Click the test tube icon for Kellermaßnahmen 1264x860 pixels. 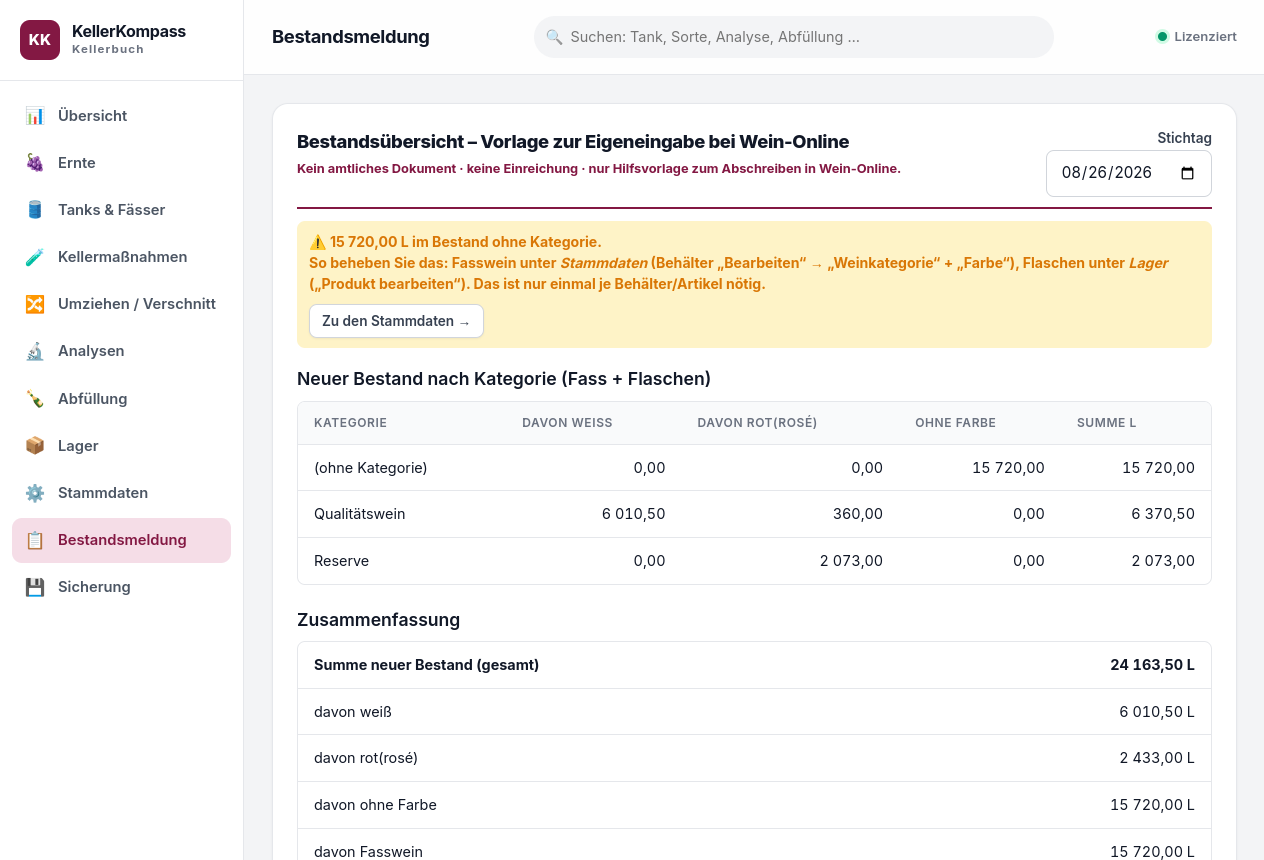point(35,257)
